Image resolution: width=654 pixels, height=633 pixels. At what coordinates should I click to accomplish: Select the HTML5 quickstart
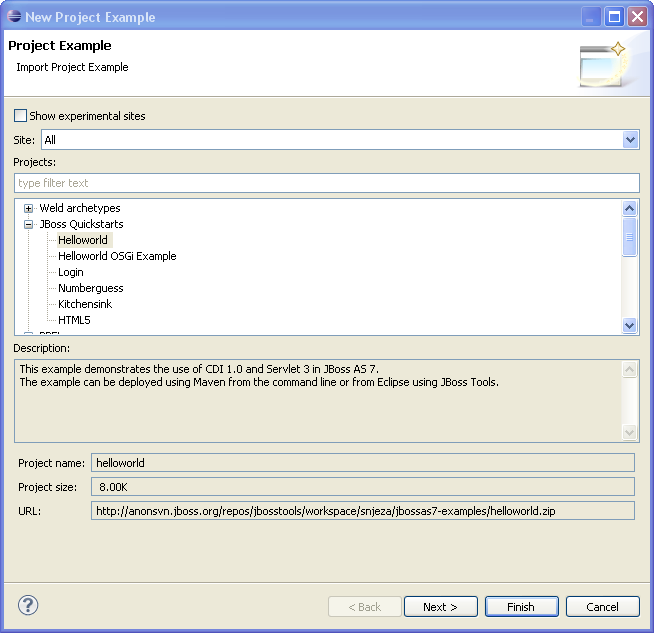[74, 320]
